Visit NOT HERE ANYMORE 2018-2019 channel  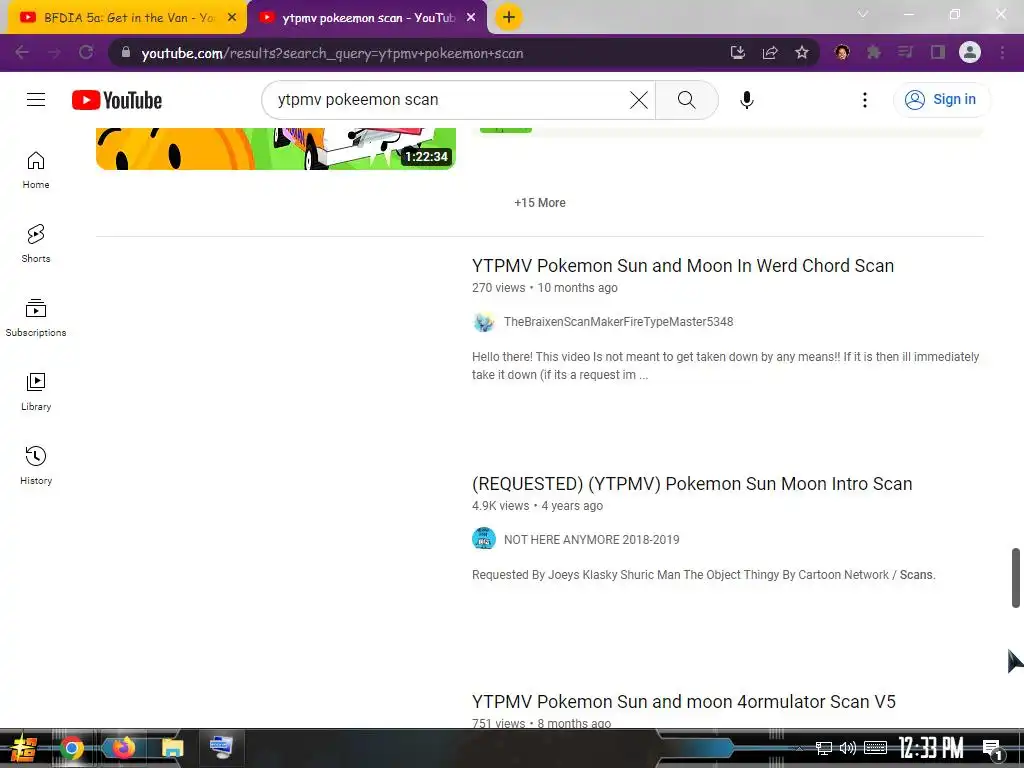[592, 539]
